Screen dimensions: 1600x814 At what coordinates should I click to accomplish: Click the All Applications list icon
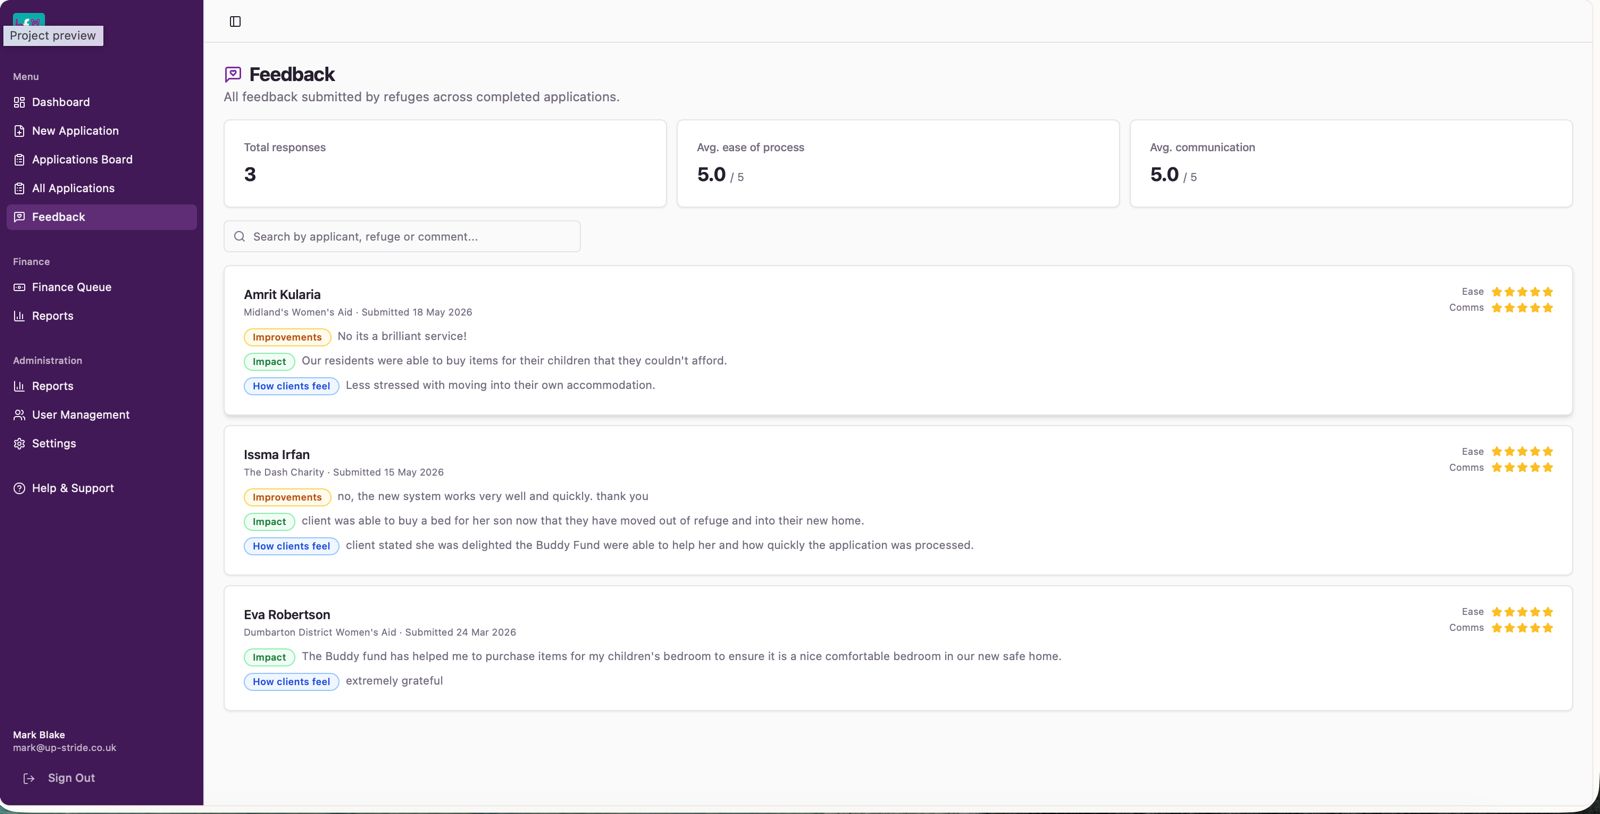19,188
